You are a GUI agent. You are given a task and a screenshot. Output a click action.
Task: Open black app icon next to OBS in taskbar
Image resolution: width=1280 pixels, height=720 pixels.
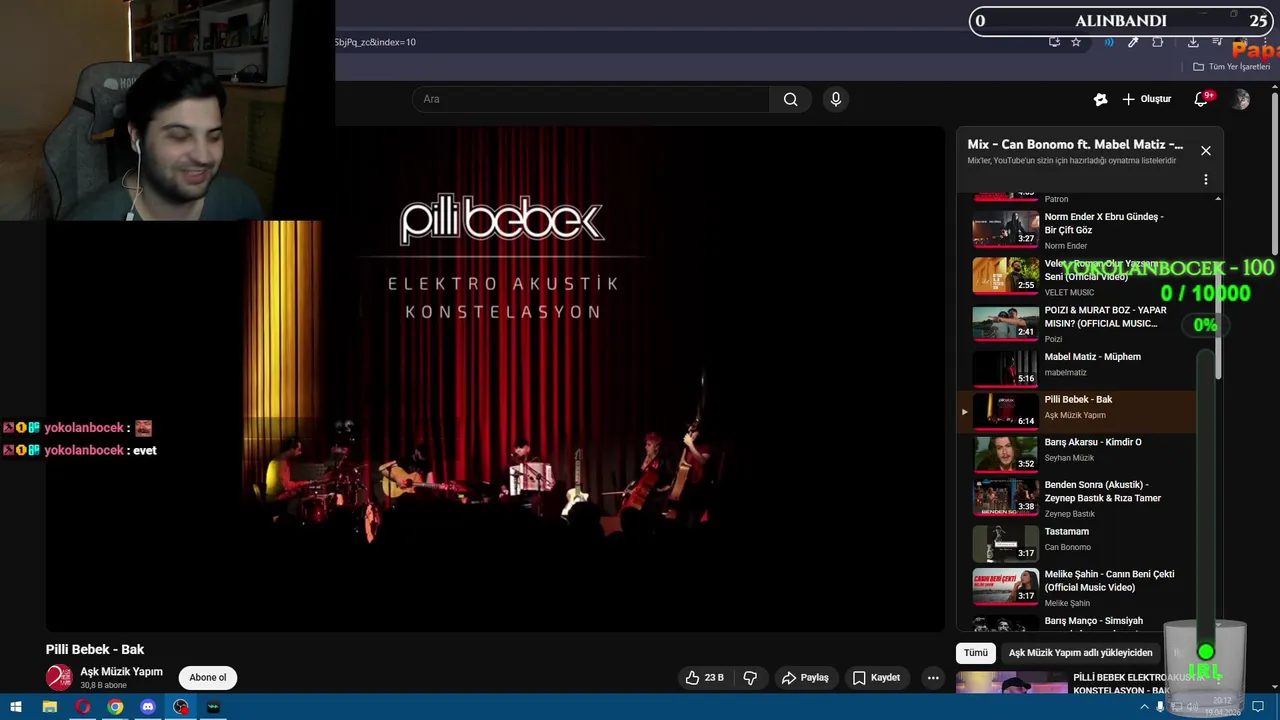point(213,707)
